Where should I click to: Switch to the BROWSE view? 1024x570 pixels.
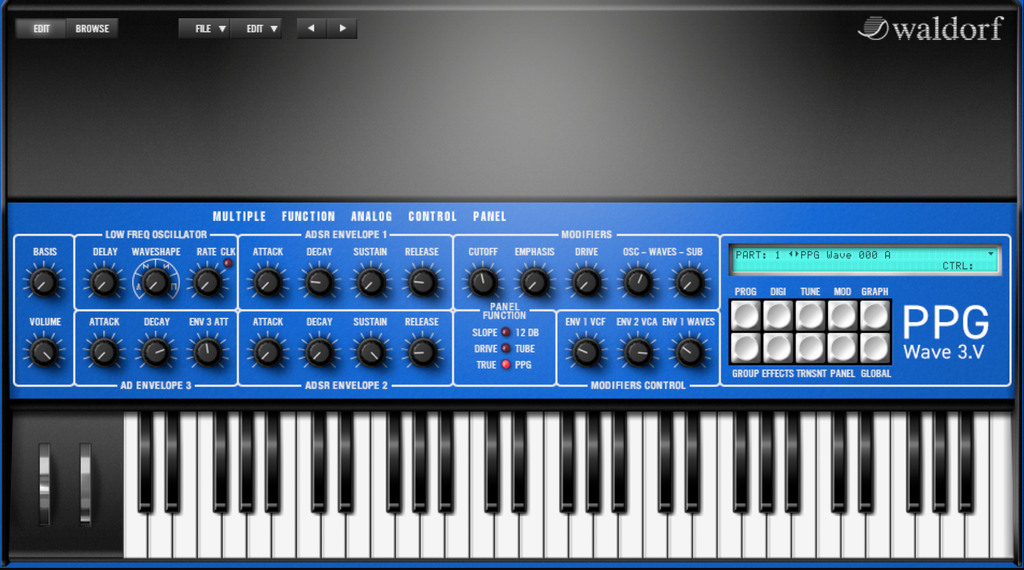pos(92,29)
